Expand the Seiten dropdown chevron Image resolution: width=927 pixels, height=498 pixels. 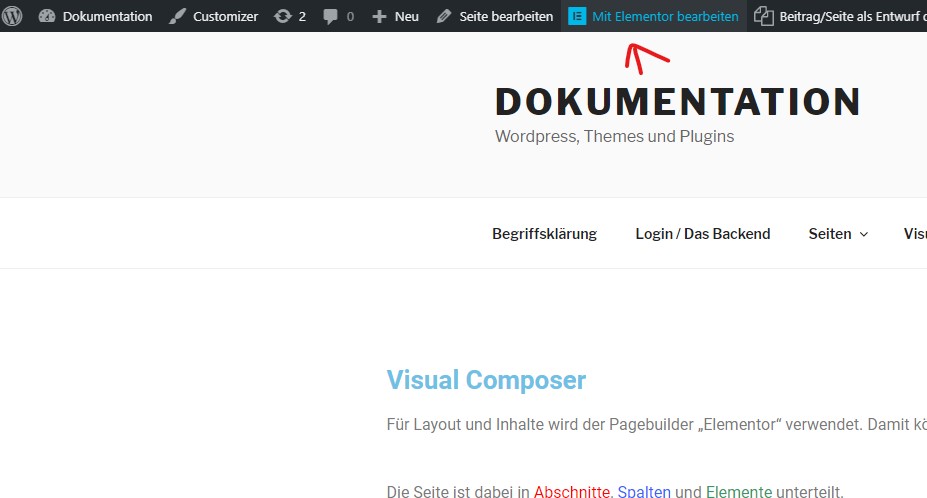point(864,234)
